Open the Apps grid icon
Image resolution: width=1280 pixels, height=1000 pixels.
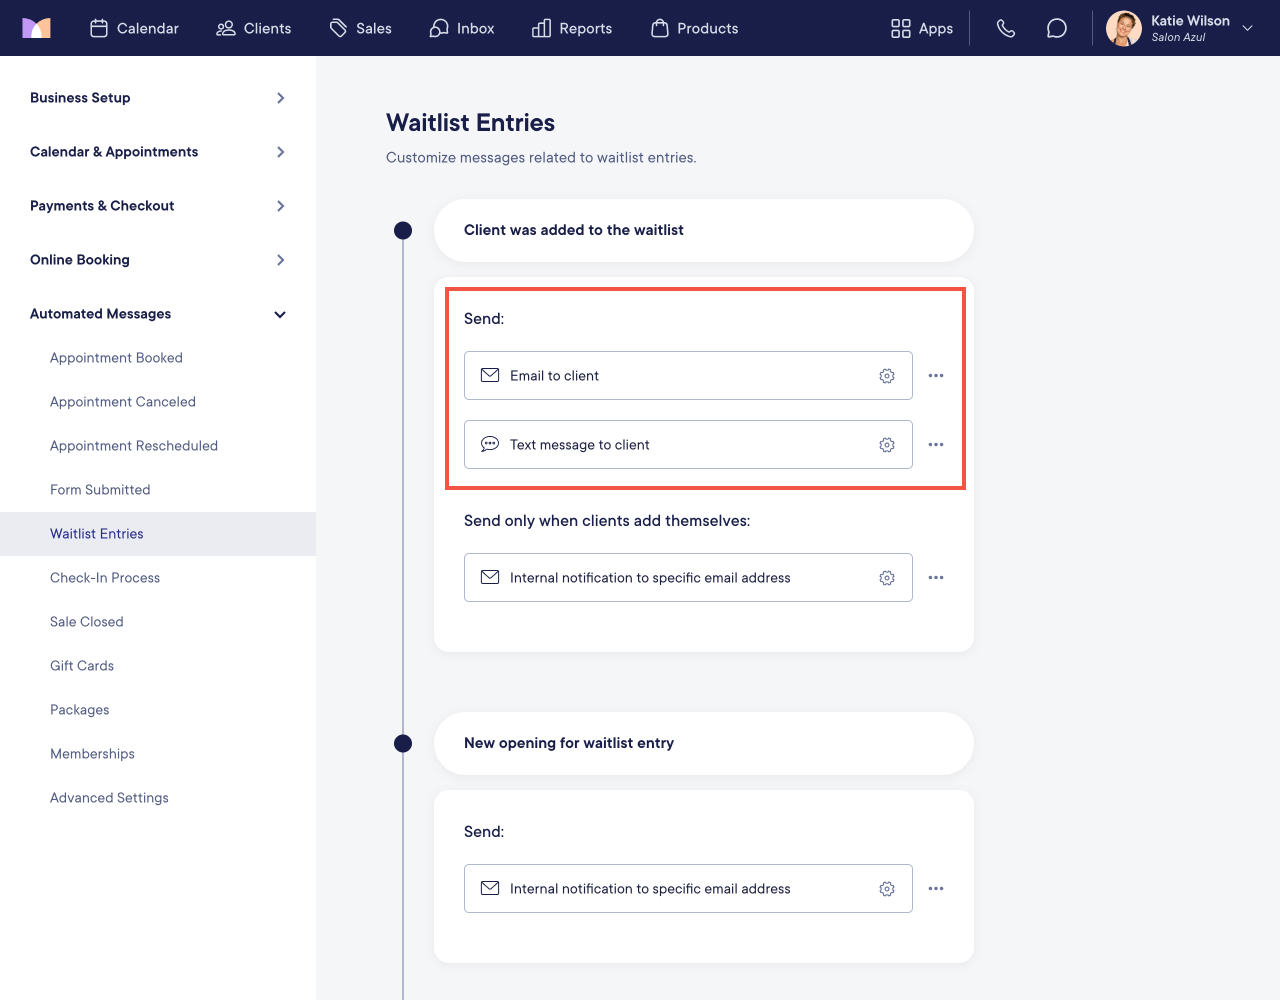(921, 28)
